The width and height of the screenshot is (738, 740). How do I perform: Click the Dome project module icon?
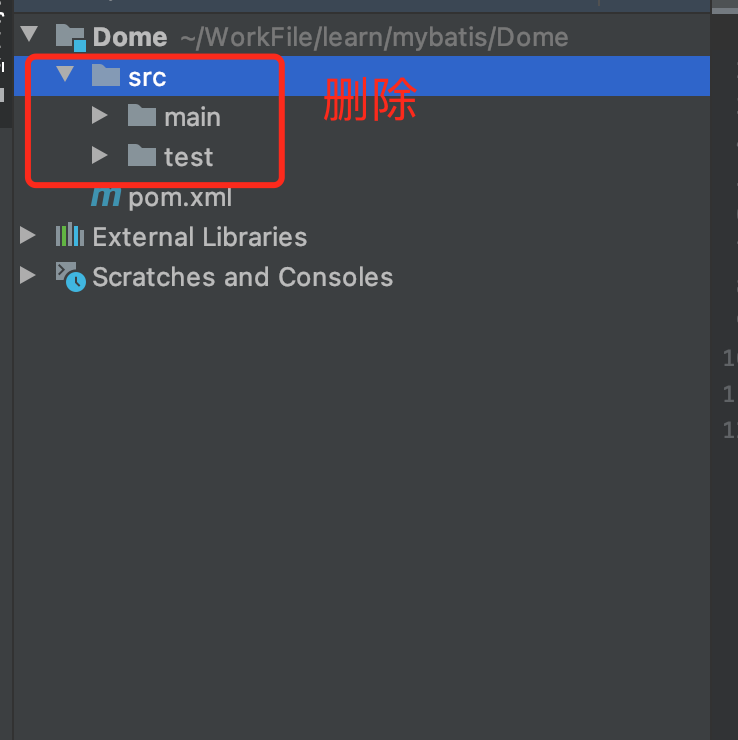(x=71, y=37)
